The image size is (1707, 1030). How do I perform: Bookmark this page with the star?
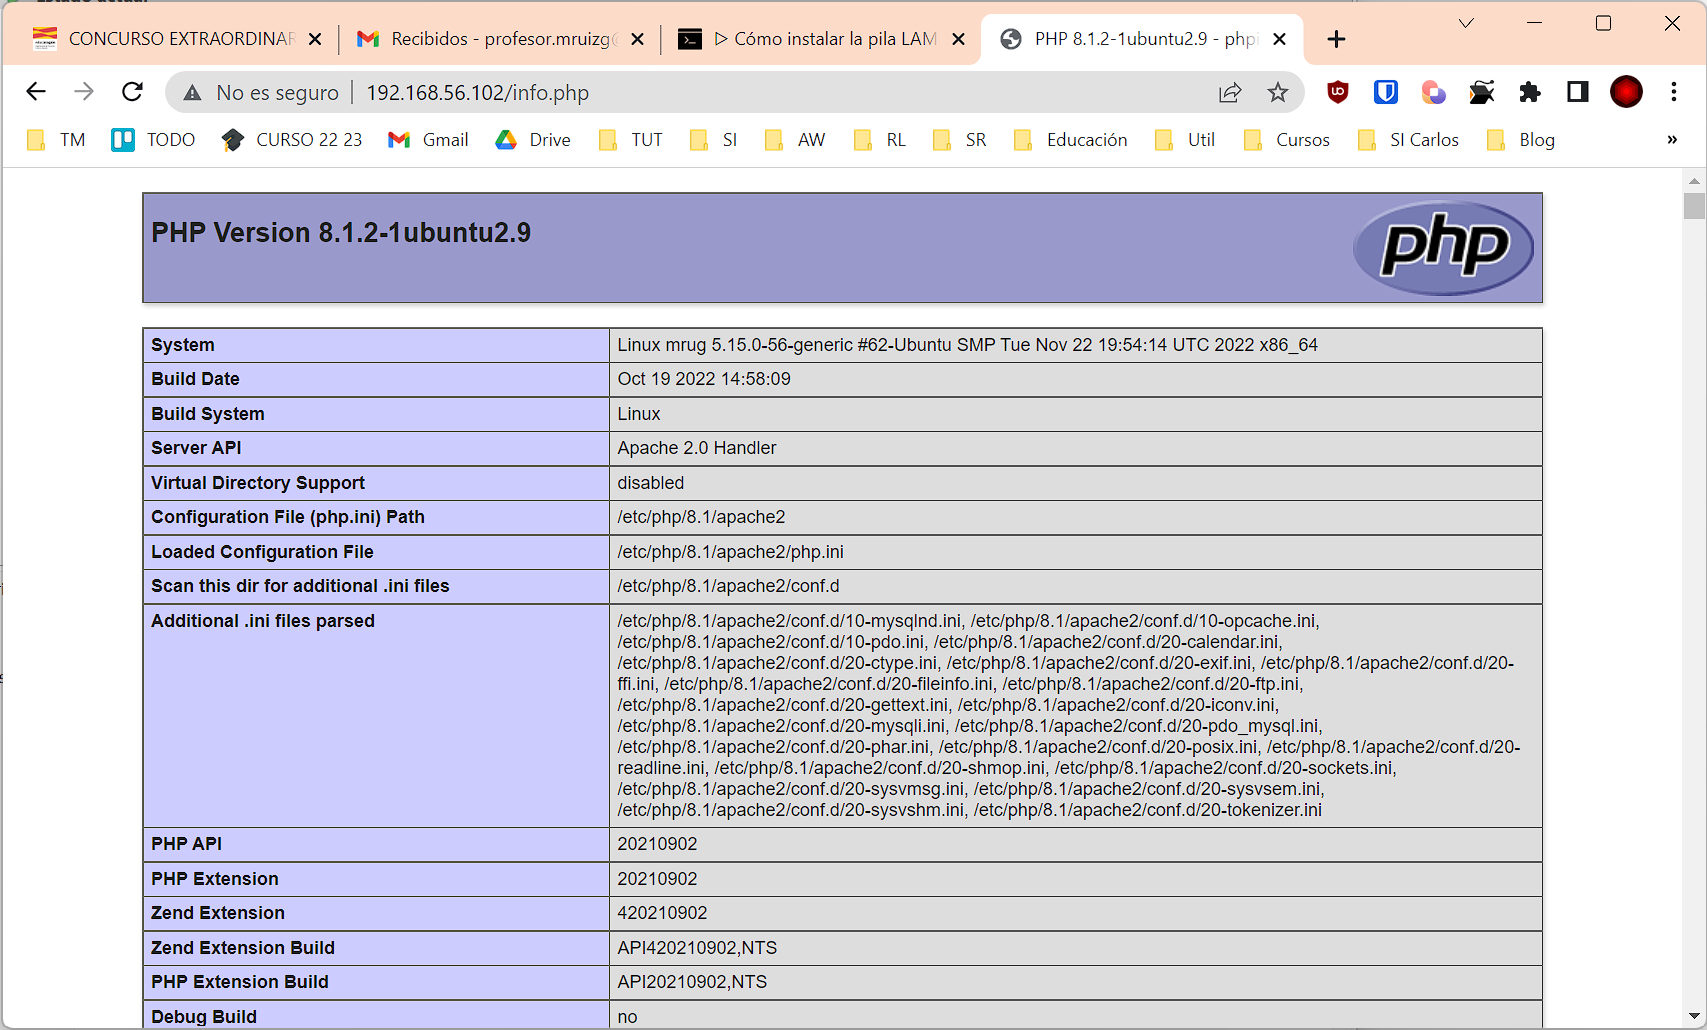pyautogui.click(x=1278, y=92)
